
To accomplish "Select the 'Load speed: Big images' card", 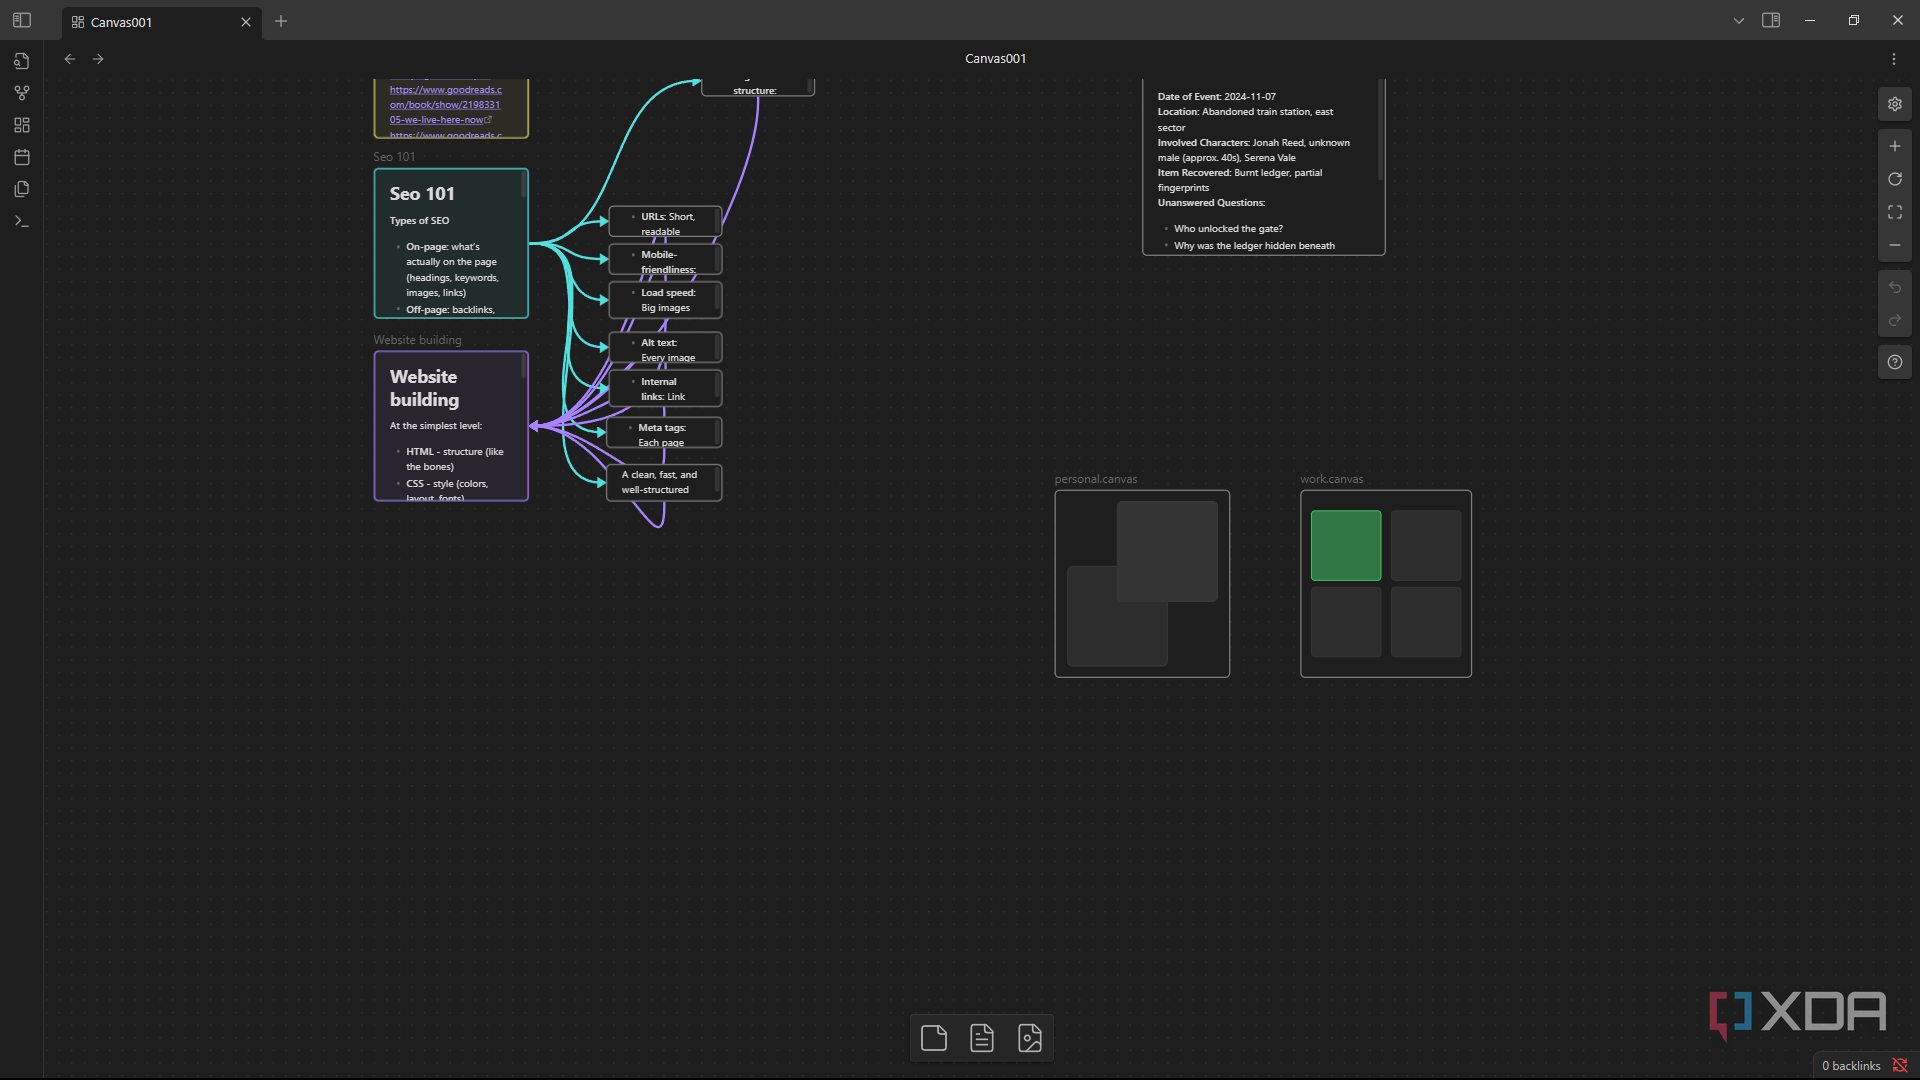I will coord(665,300).
